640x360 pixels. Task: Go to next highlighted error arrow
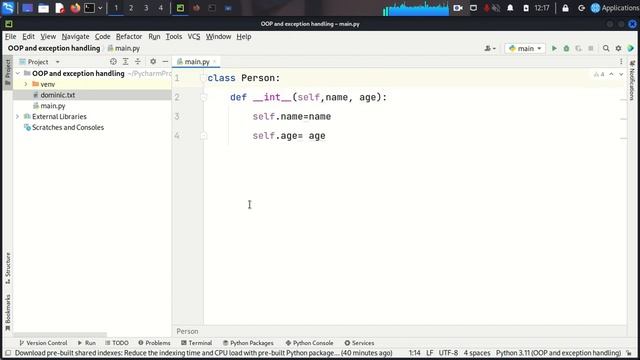pyautogui.click(x=621, y=74)
